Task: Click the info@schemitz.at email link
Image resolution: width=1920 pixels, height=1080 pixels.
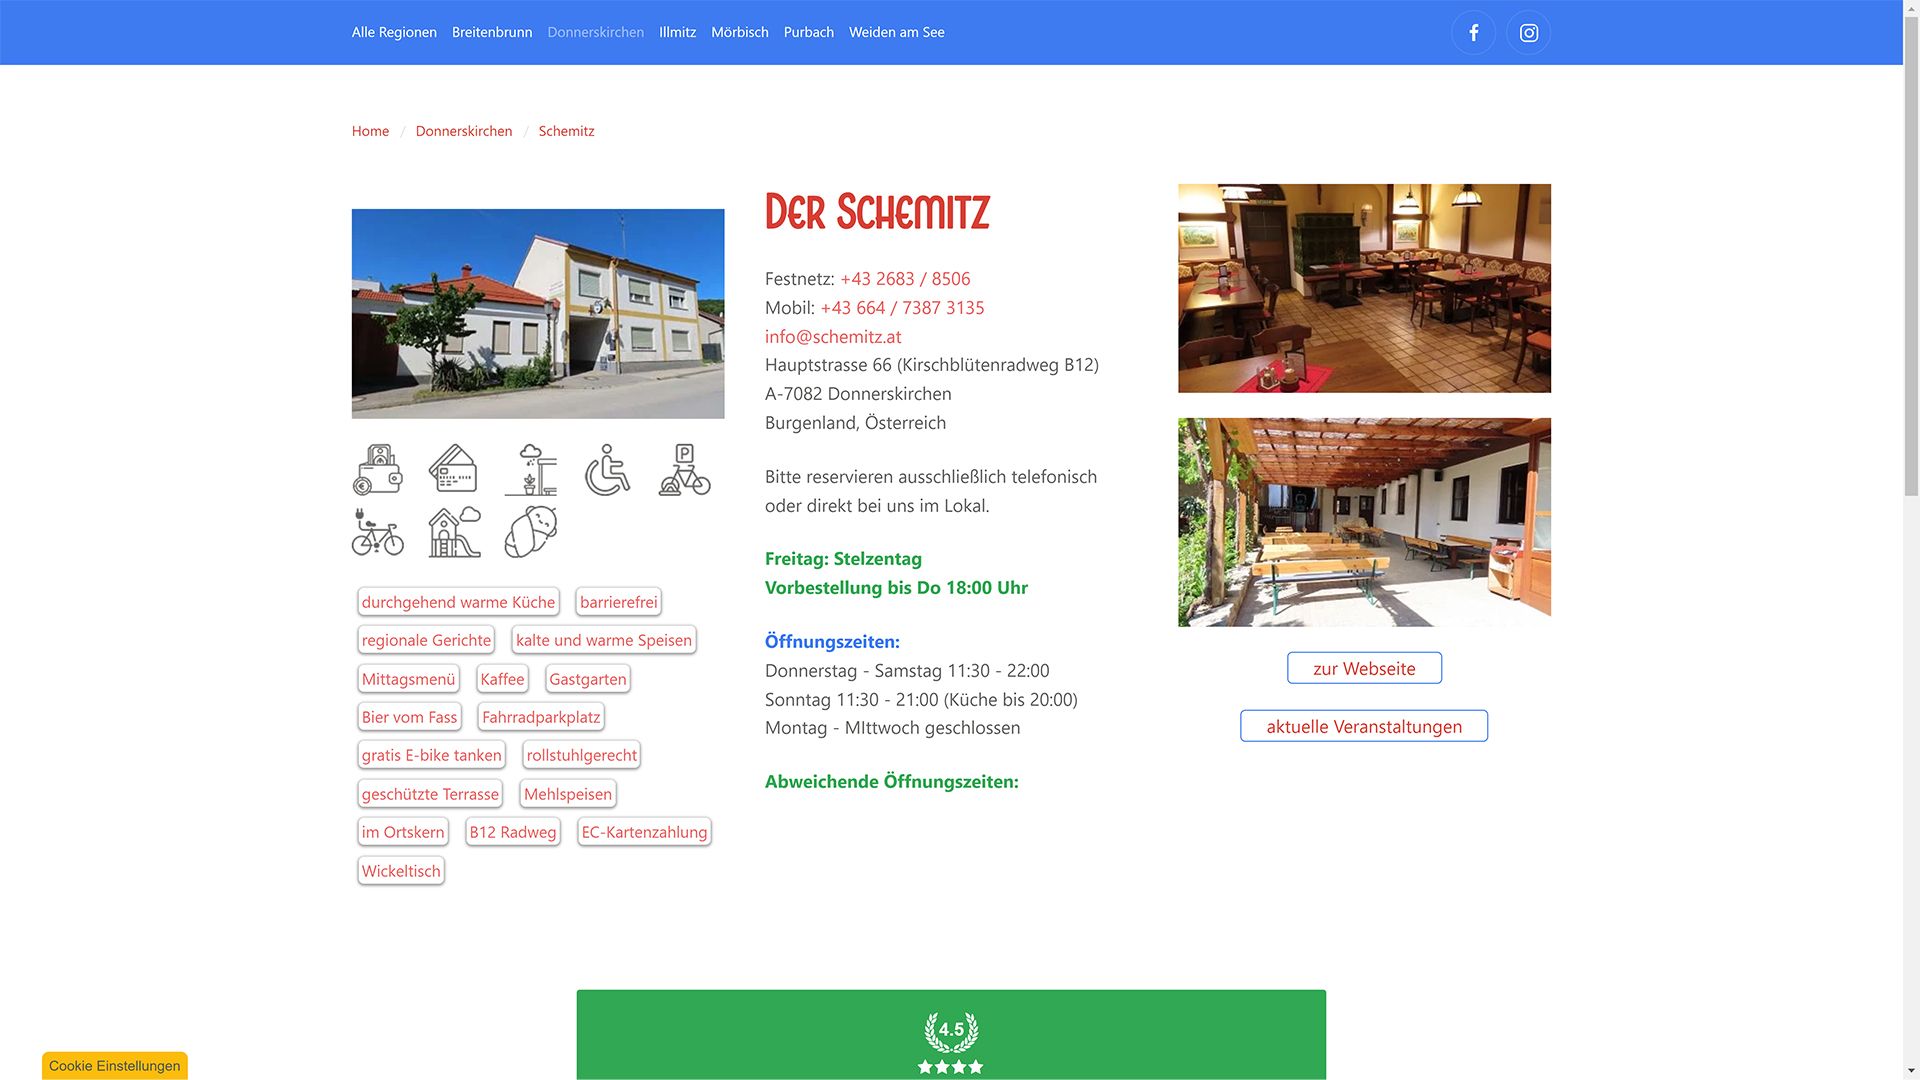Action: coord(833,337)
